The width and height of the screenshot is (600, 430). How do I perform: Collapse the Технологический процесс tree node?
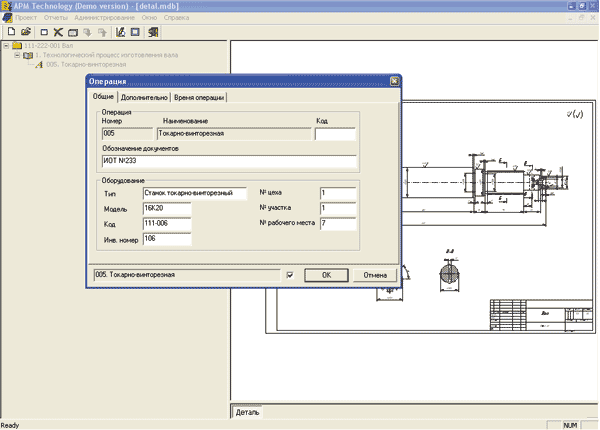click(x=16, y=55)
